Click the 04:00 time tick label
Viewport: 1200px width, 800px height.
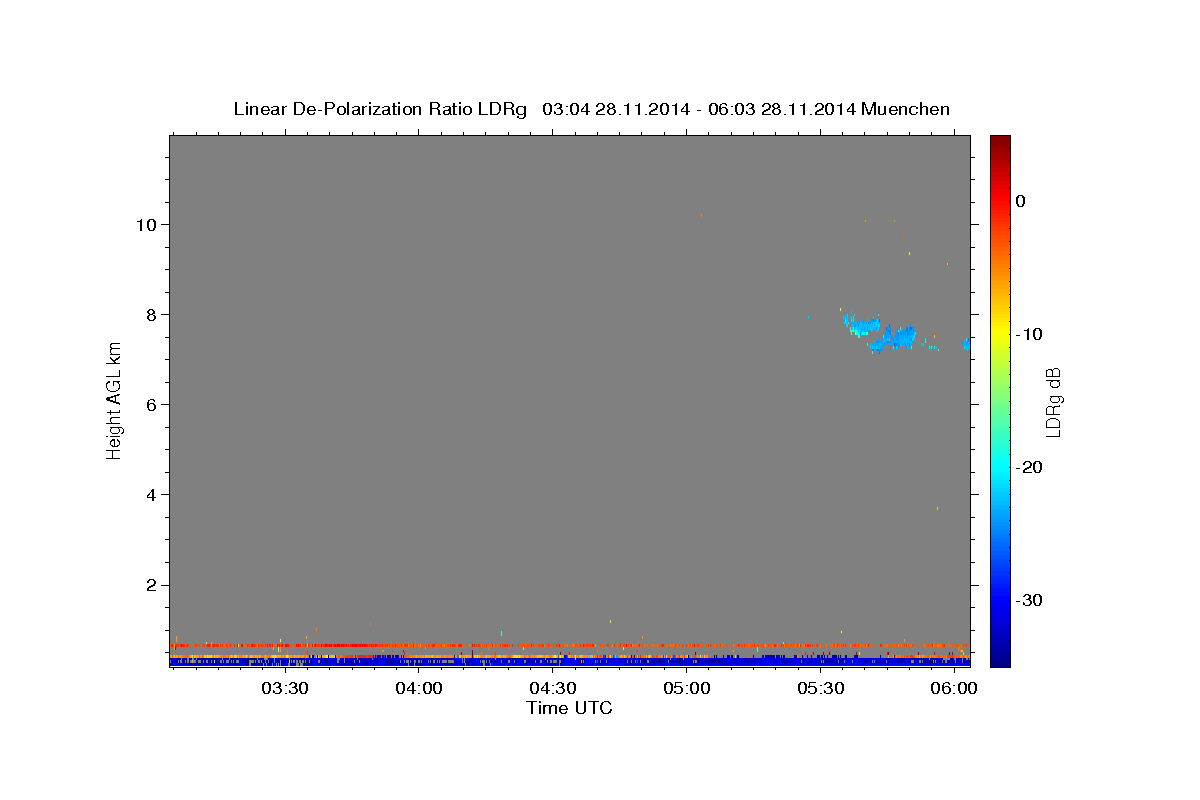pos(419,689)
